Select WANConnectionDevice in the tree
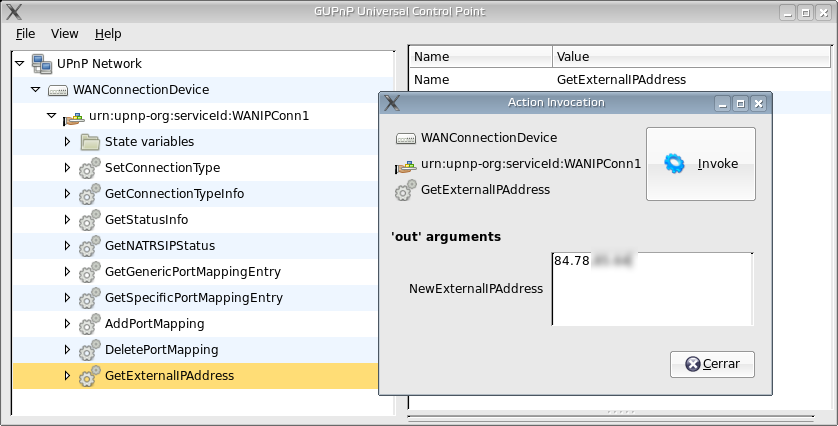This screenshot has width=838, height=426. [141, 90]
